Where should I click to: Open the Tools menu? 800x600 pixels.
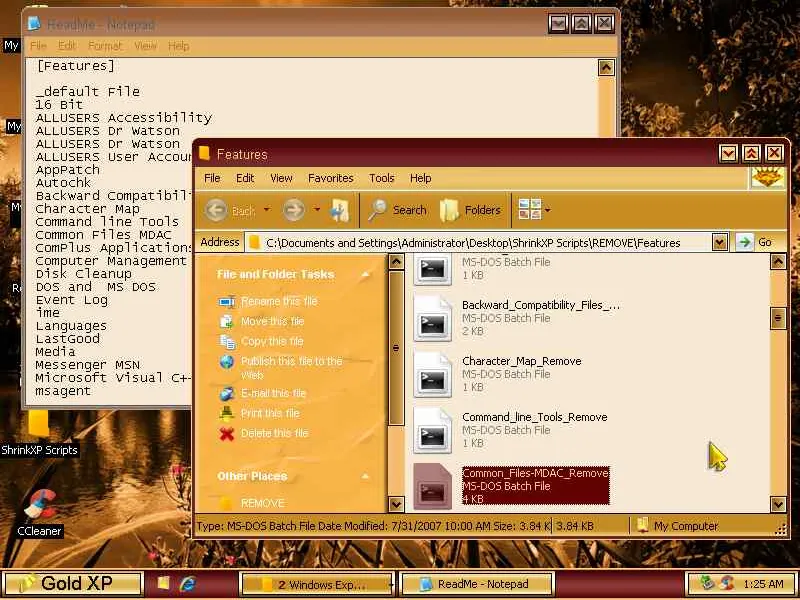tap(382, 178)
